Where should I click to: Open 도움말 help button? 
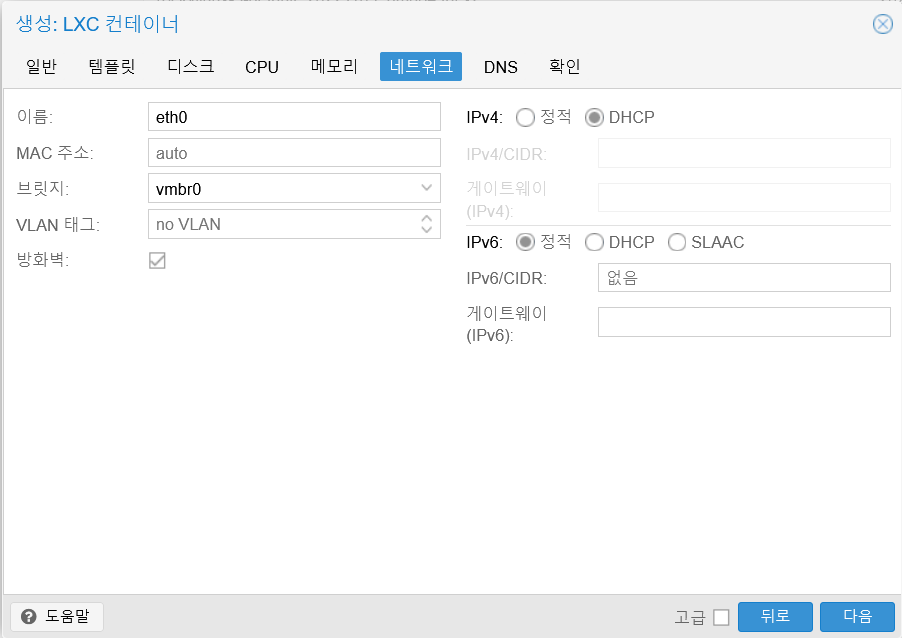click(x=57, y=617)
